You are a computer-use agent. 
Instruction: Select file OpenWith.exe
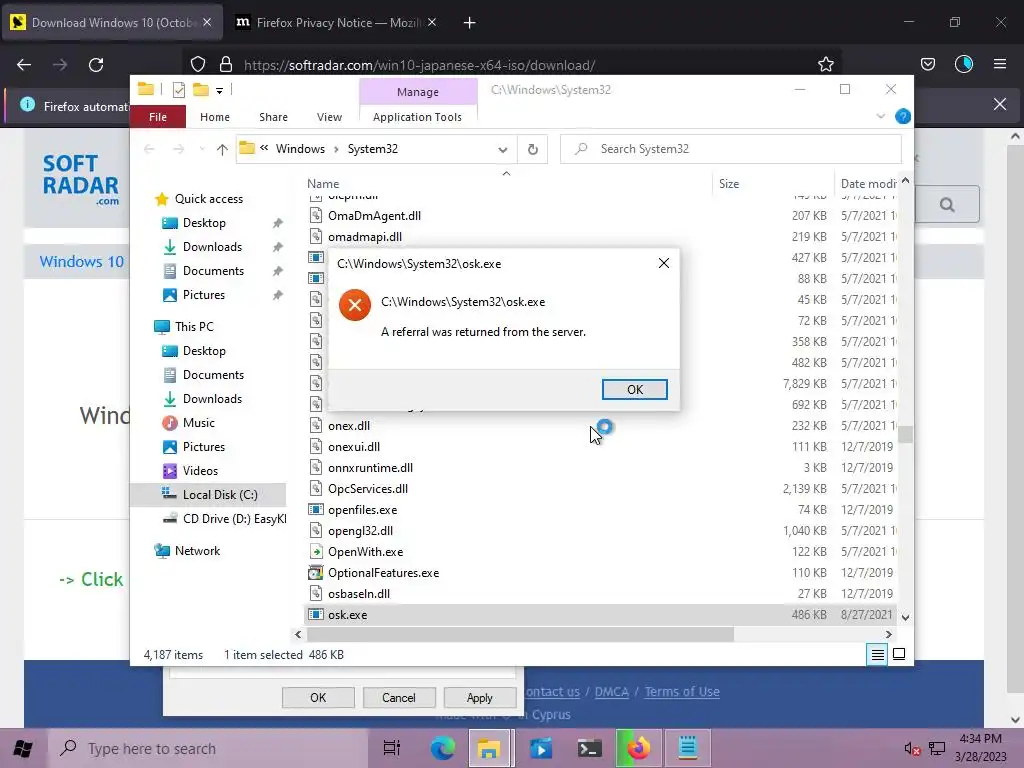click(x=366, y=552)
